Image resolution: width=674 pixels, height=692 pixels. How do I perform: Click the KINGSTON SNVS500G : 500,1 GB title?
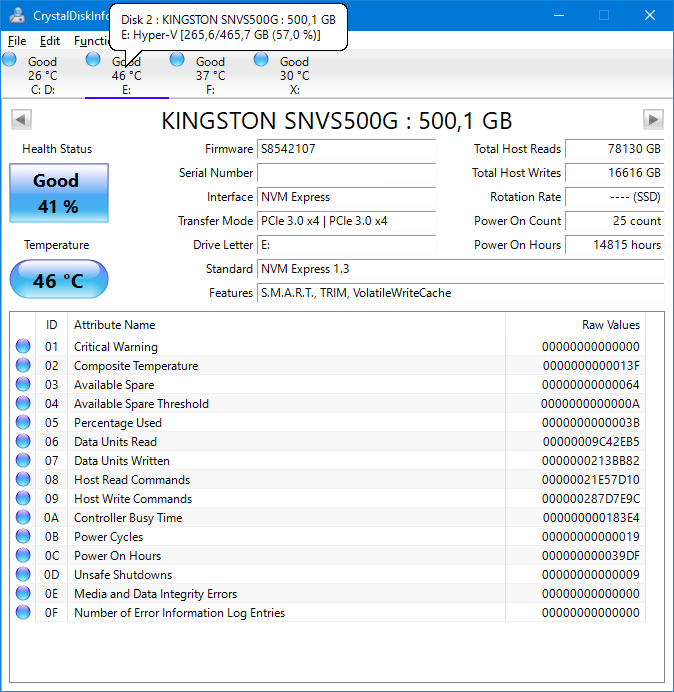click(337, 120)
